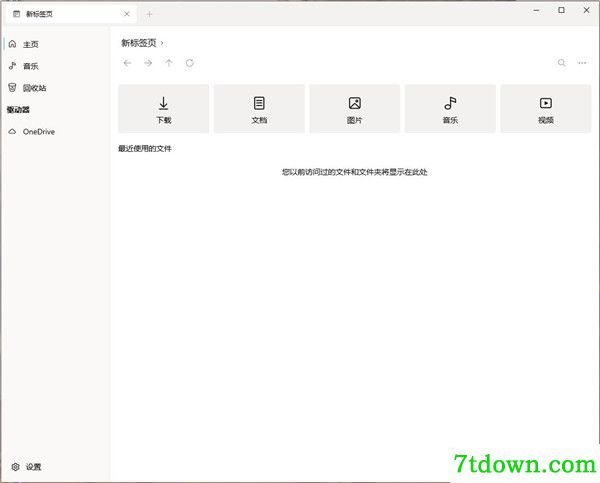Open the Downloads (下载) folder tile
Screen dimensions: 600x483
pos(164,109)
